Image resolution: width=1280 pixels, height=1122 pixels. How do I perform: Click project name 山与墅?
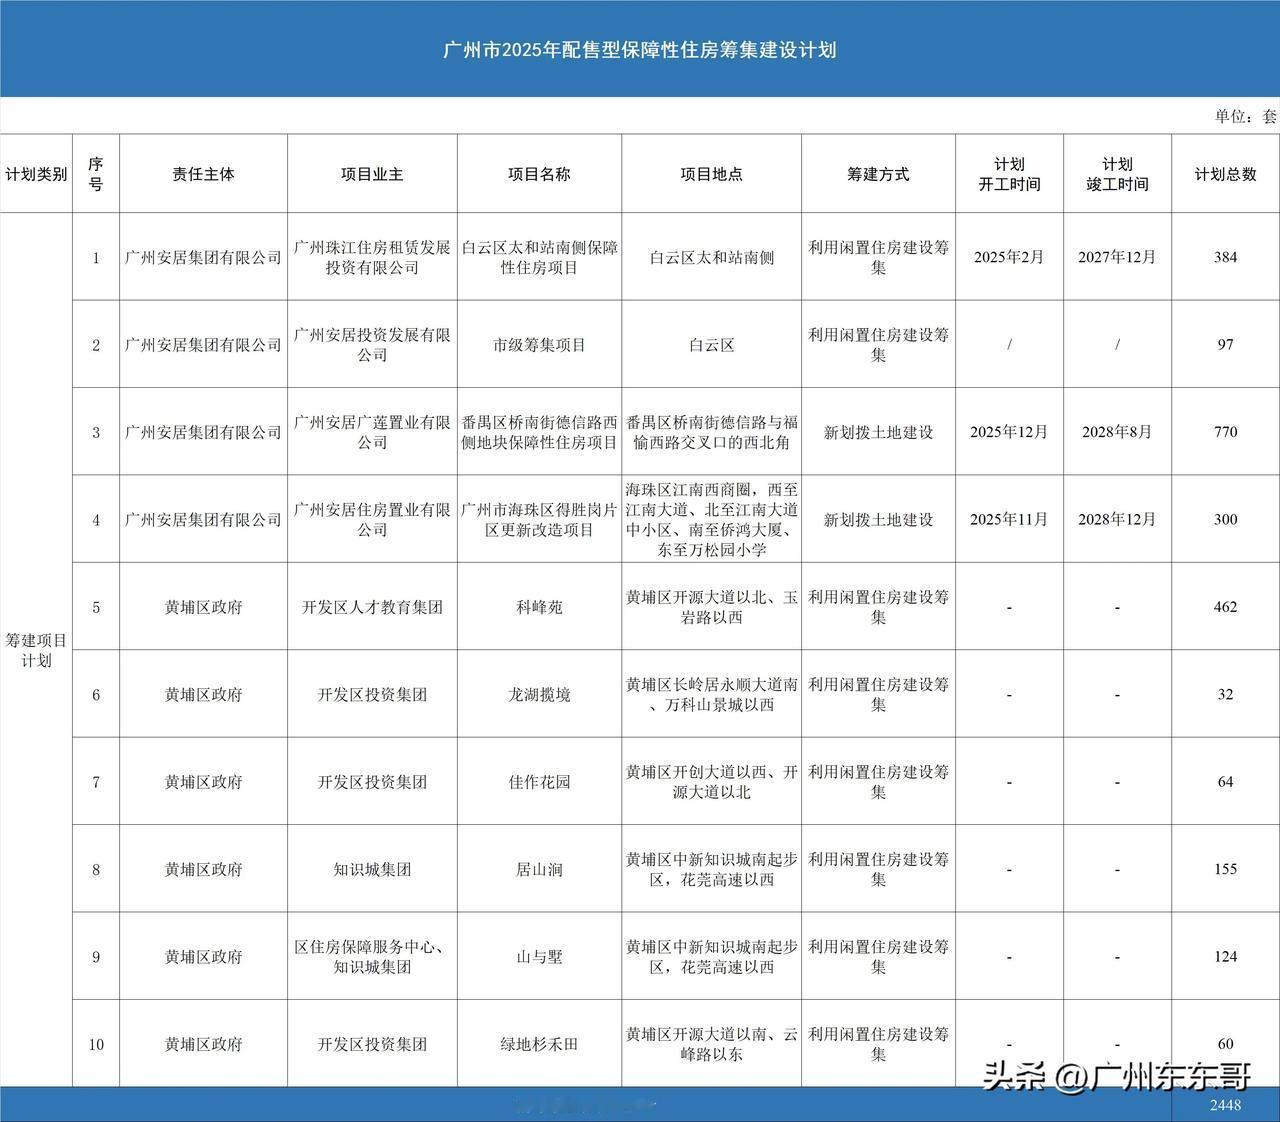coord(539,957)
